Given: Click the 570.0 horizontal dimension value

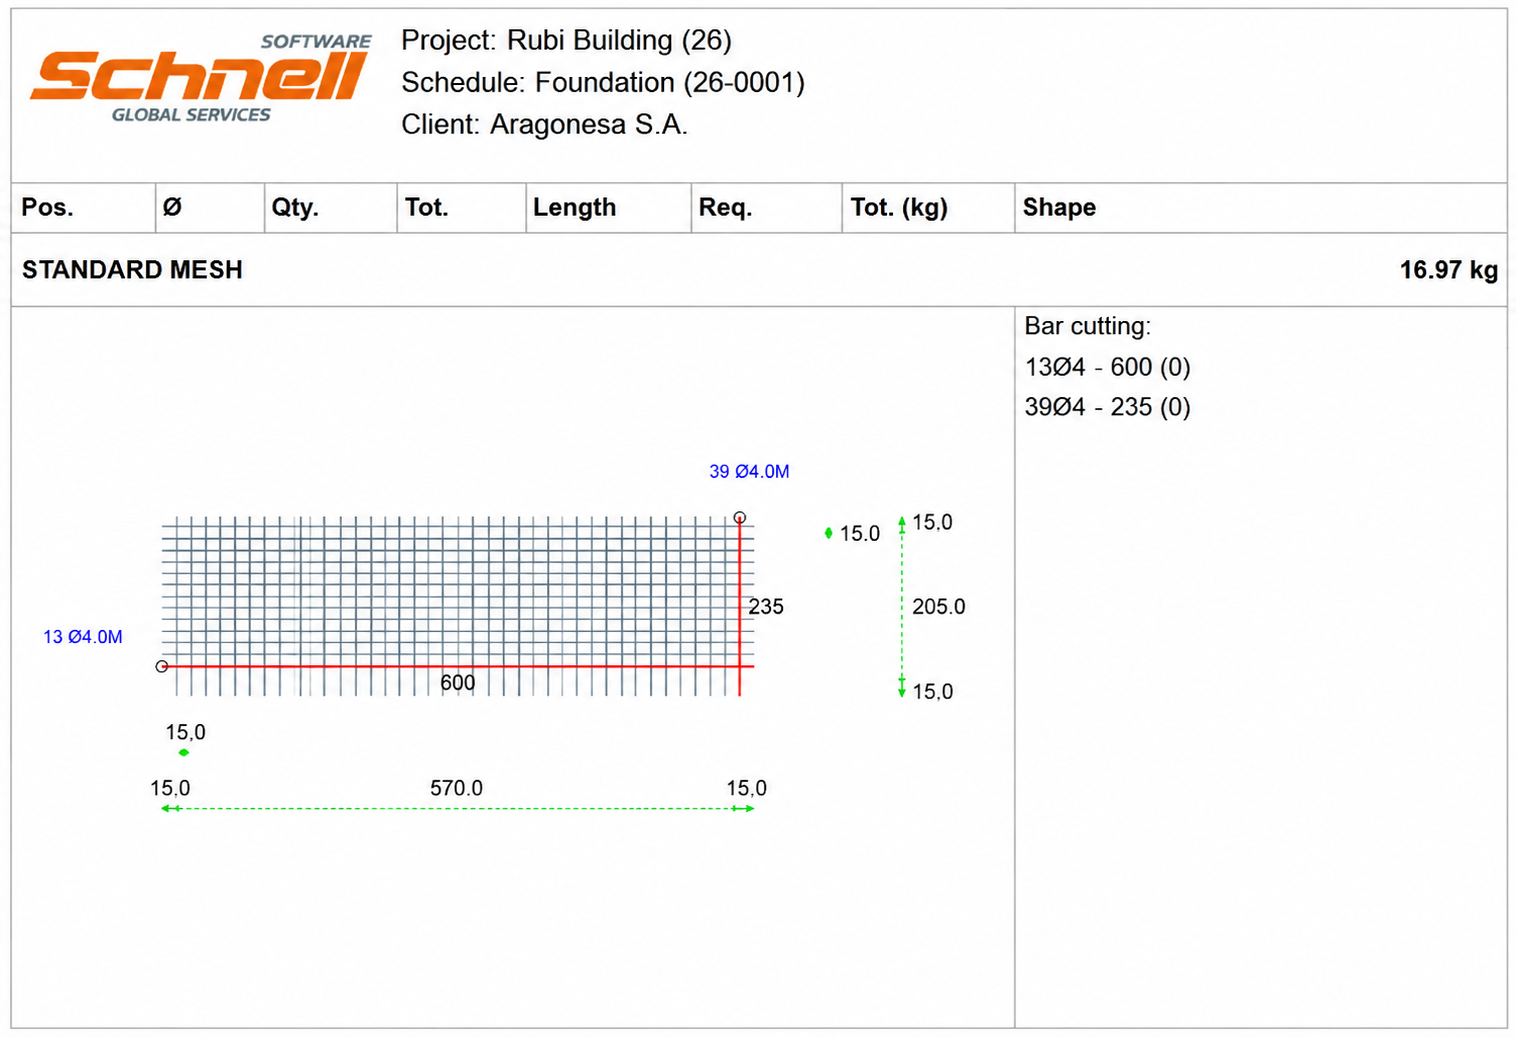Looking at the screenshot, I should click(456, 788).
